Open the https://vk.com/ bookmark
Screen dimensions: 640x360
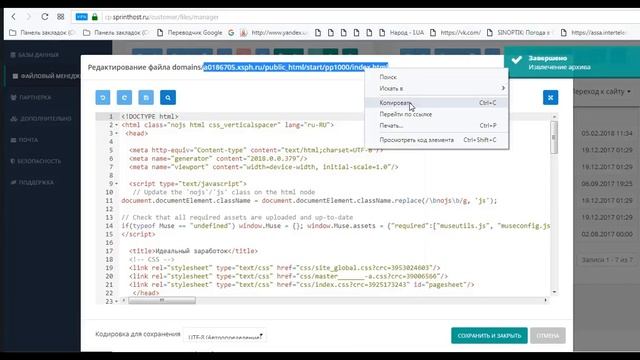[456, 33]
